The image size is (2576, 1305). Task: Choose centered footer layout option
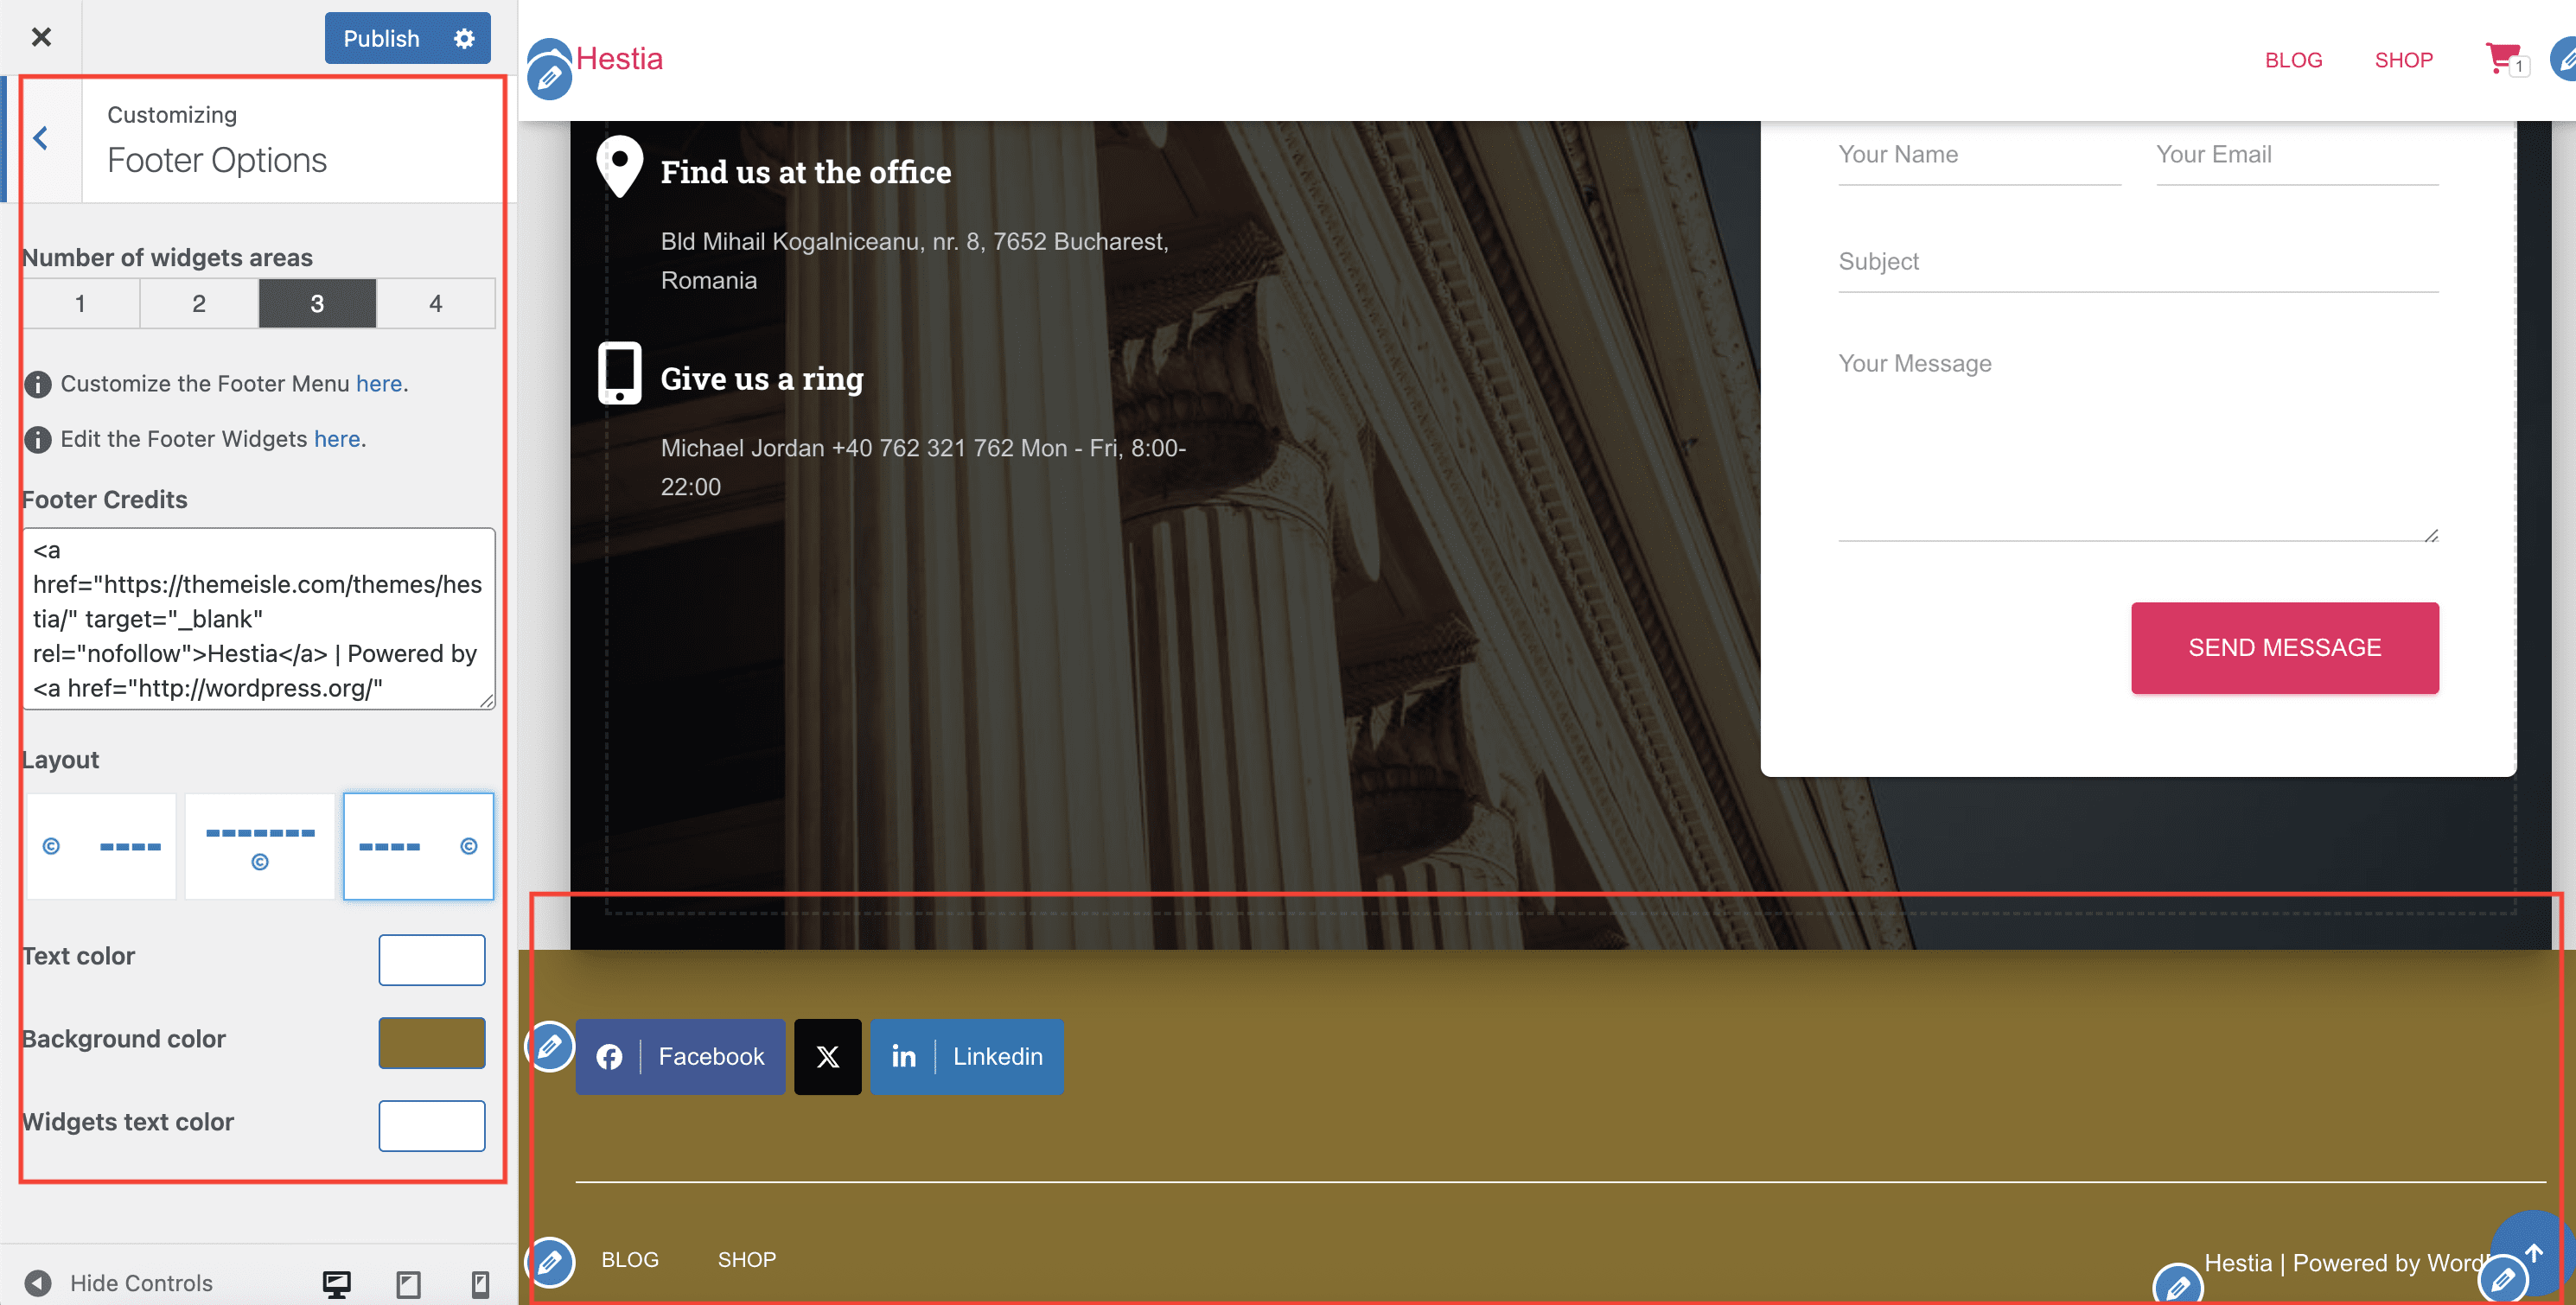point(260,846)
